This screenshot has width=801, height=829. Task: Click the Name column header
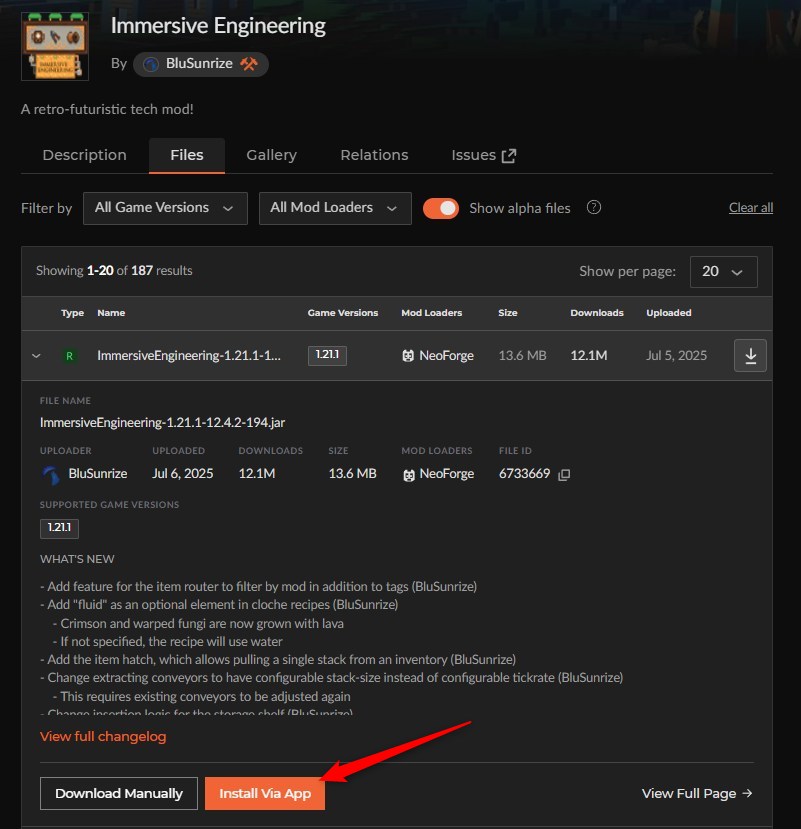(x=111, y=313)
